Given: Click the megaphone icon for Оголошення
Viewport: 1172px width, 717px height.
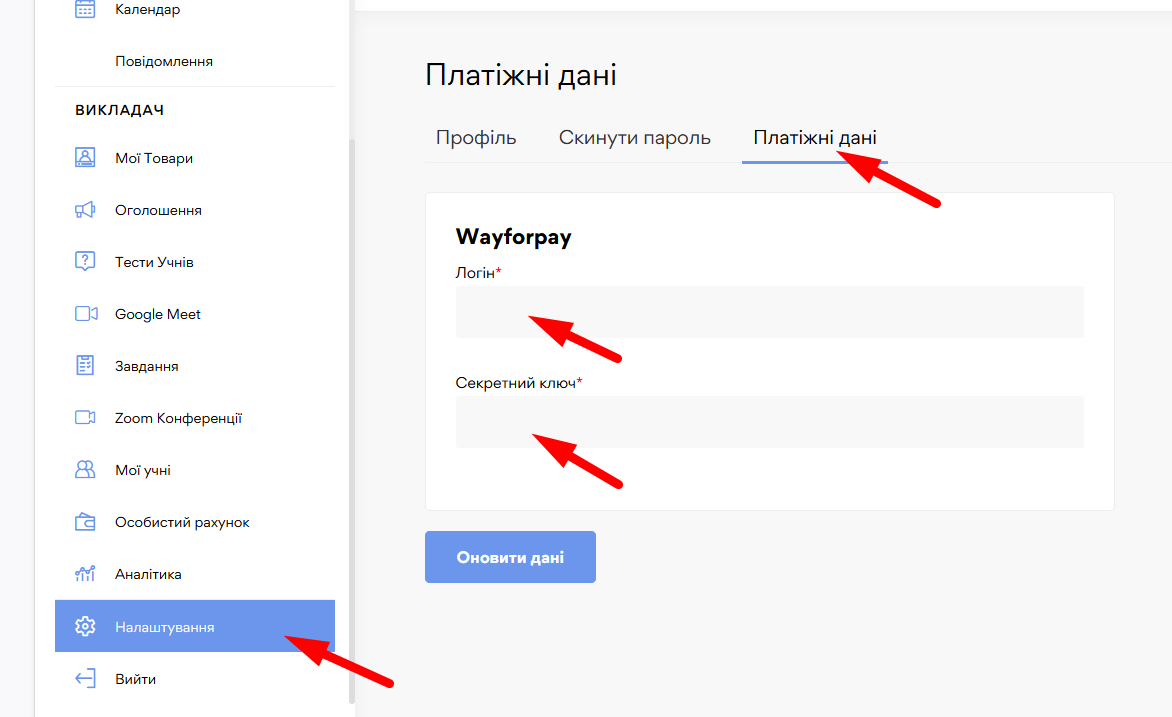Looking at the screenshot, I should coord(85,210).
